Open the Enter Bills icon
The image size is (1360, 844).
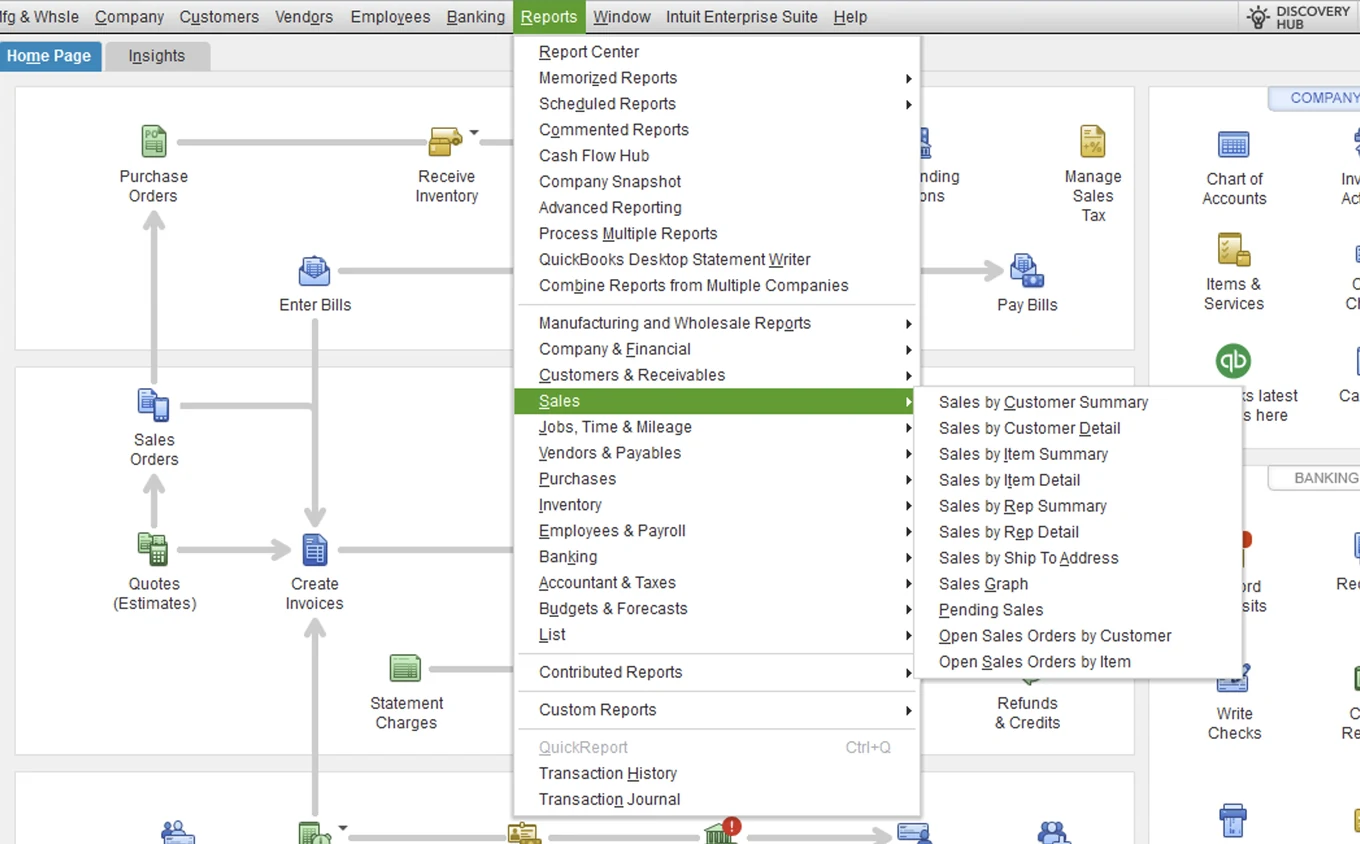(315, 270)
